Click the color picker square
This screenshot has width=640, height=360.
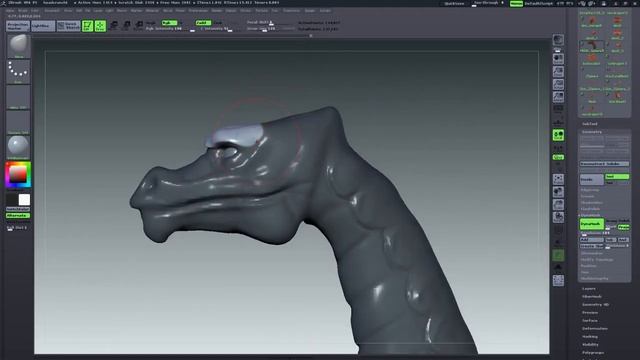pyautogui.click(x=18, y=175)
